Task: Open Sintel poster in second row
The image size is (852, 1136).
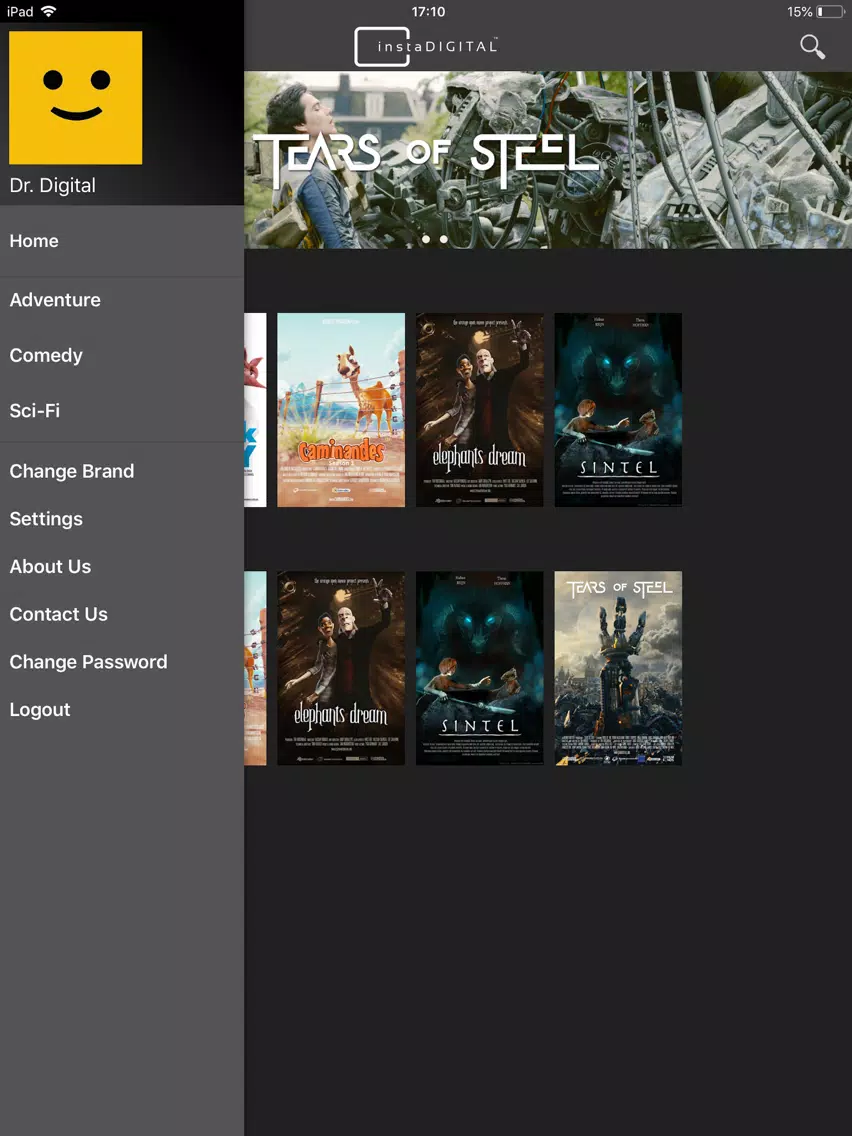Action: (480, 668)
